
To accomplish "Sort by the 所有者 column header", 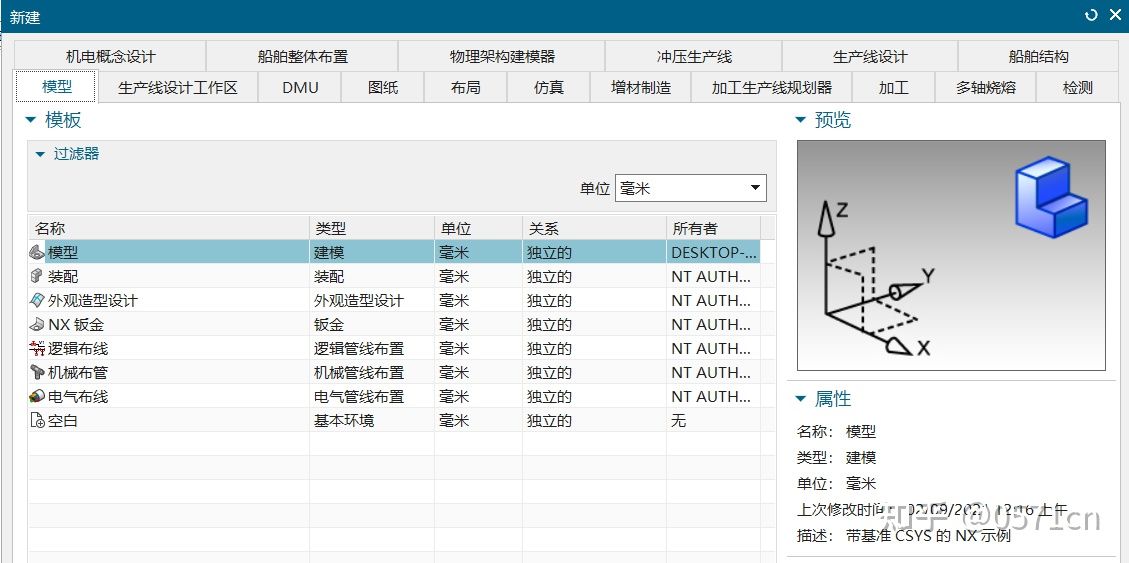I will coord(713,228).
